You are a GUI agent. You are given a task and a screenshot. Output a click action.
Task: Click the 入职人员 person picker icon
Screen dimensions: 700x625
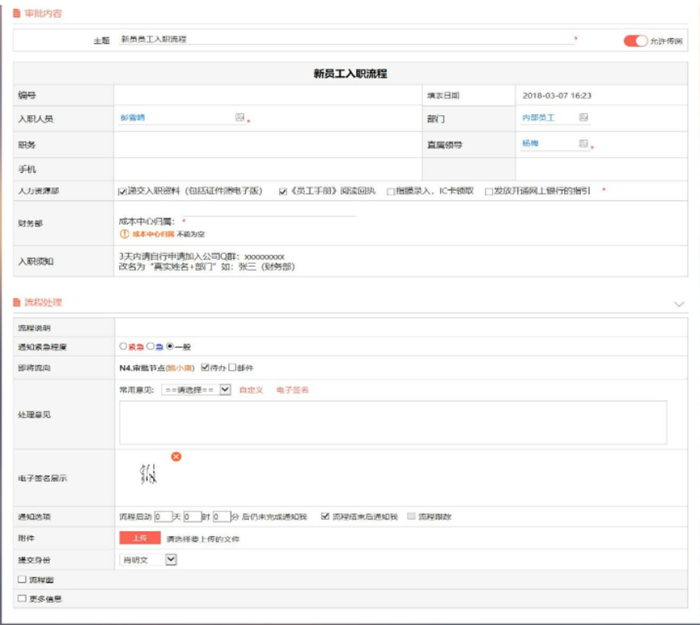(240, 118)
